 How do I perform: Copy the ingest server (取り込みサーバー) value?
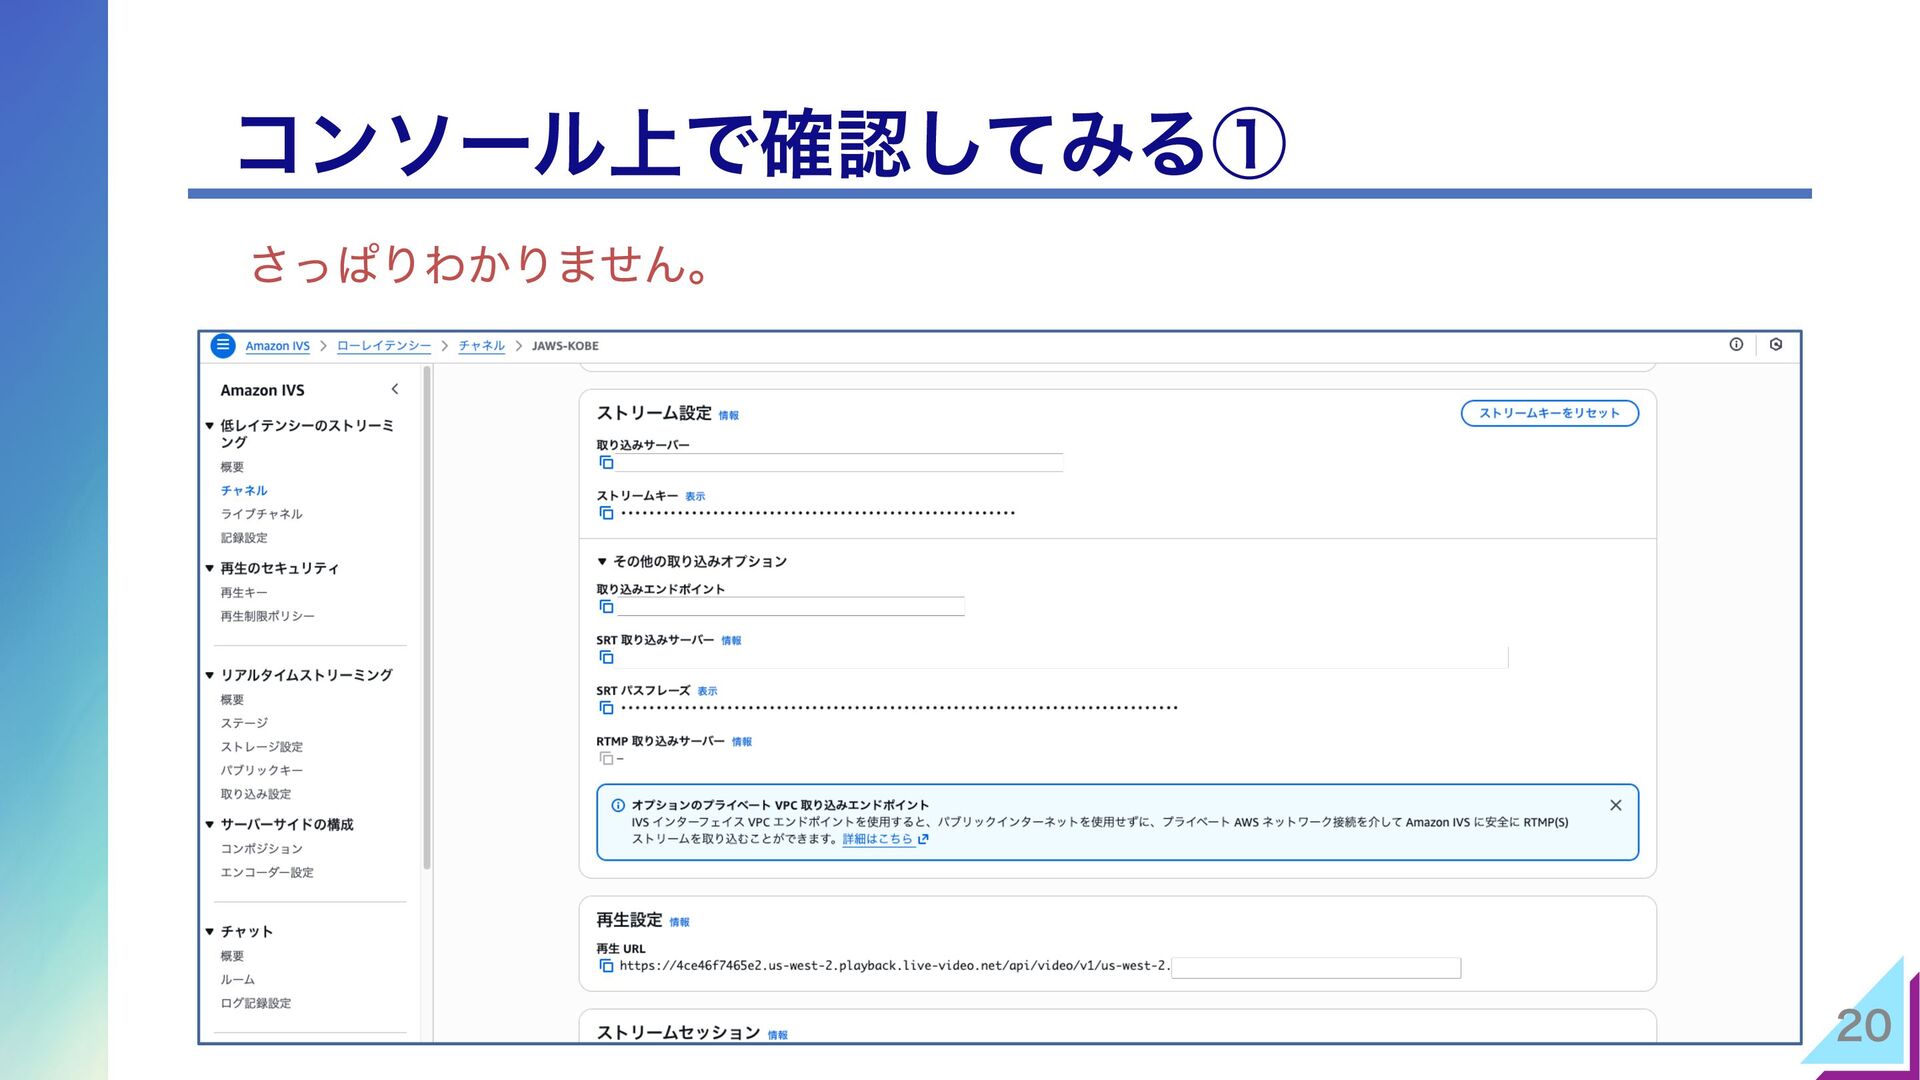coord(606,463)
